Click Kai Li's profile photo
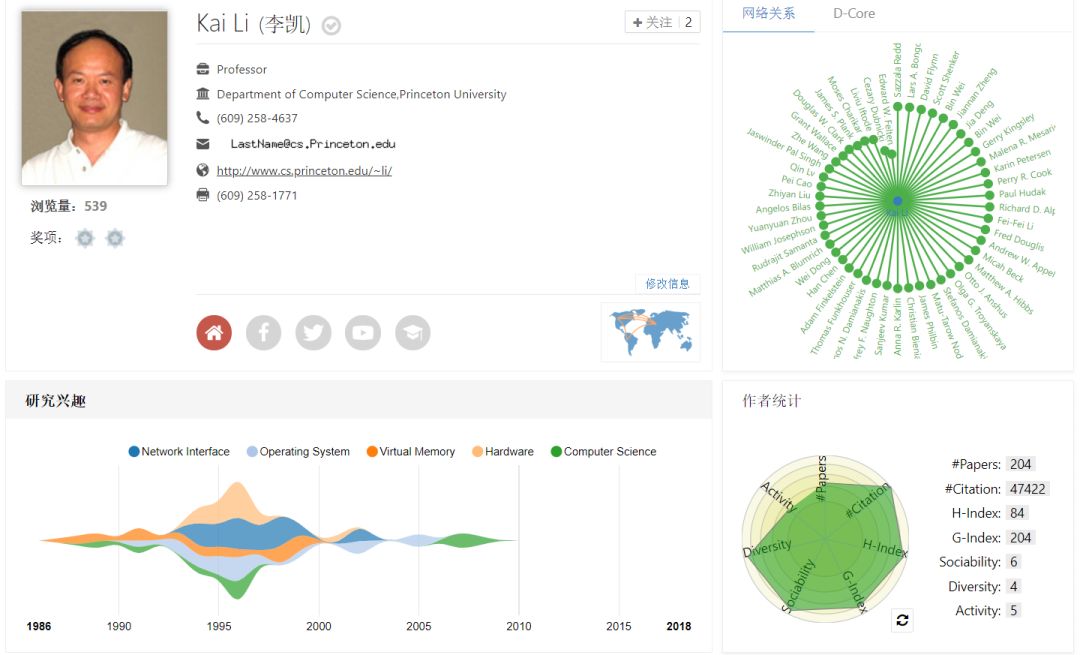 pos(94,98)
